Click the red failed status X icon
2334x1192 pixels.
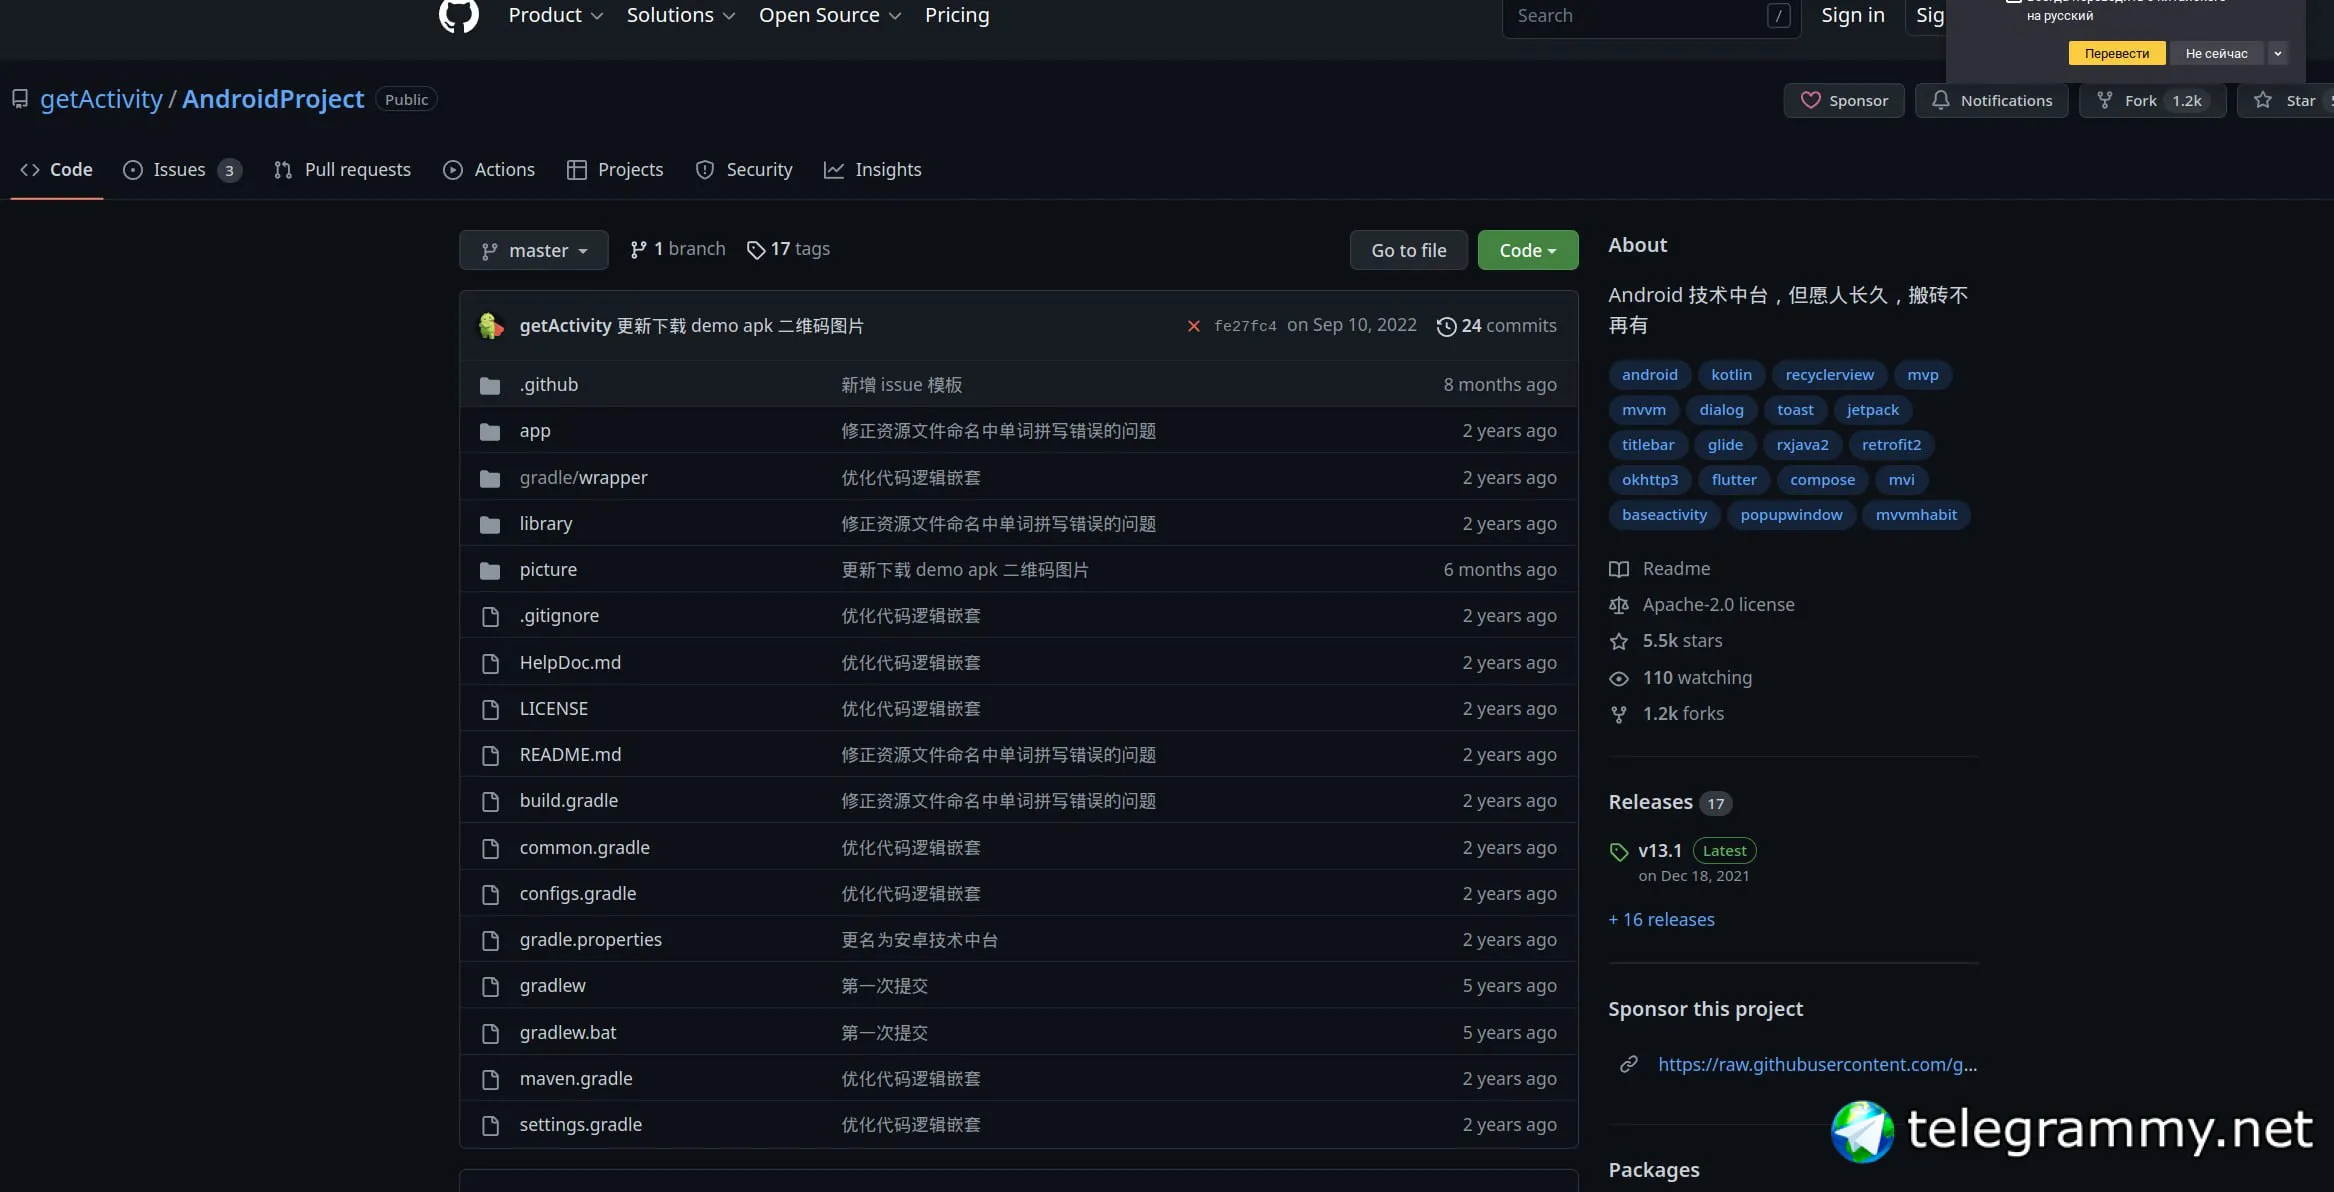tap(1193, 326)
